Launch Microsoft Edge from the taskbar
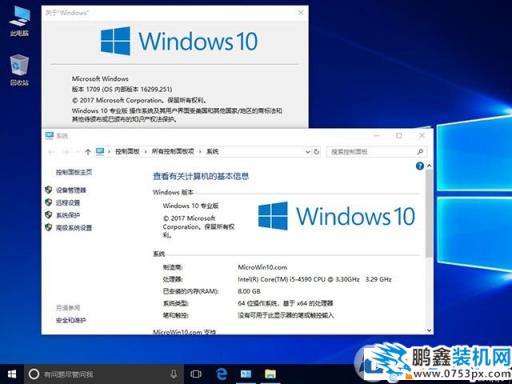Screen dimensions: 512x384 pos(221,374)
